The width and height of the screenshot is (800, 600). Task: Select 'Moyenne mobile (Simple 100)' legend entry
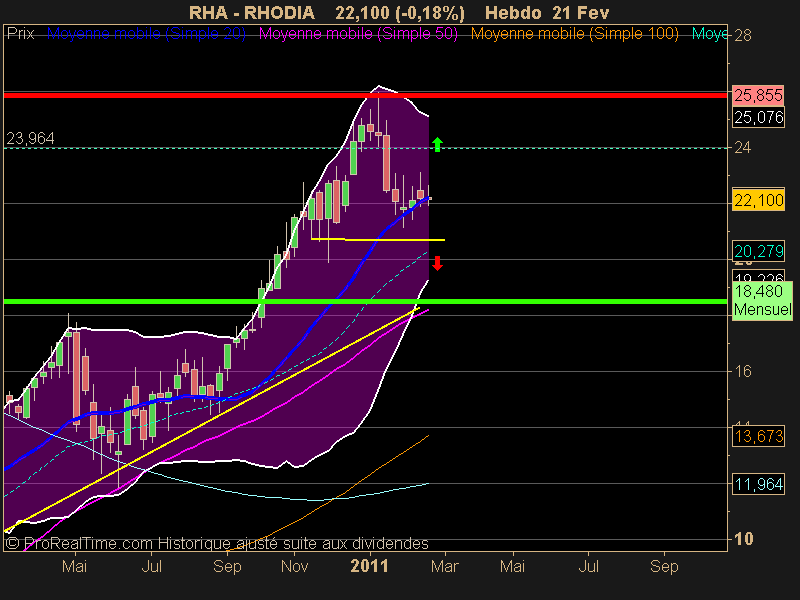point(574,34)
